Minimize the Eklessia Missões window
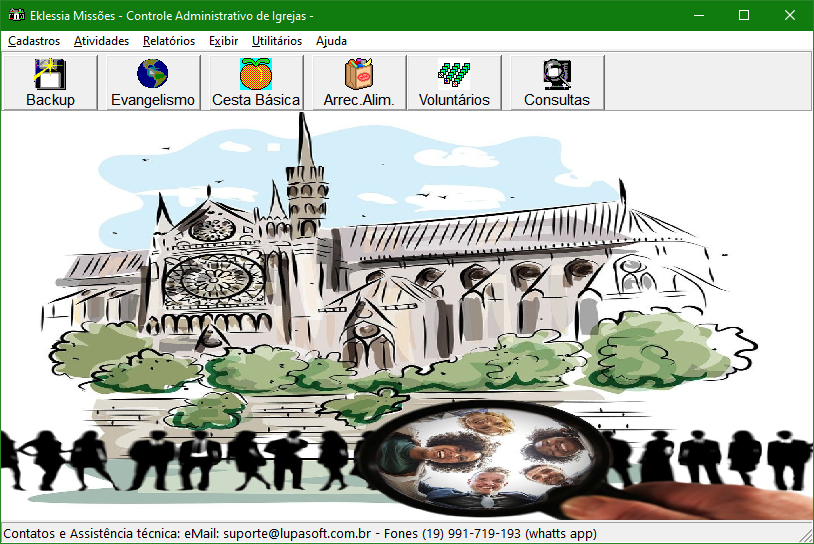The image size is (814, 544). 699,15
